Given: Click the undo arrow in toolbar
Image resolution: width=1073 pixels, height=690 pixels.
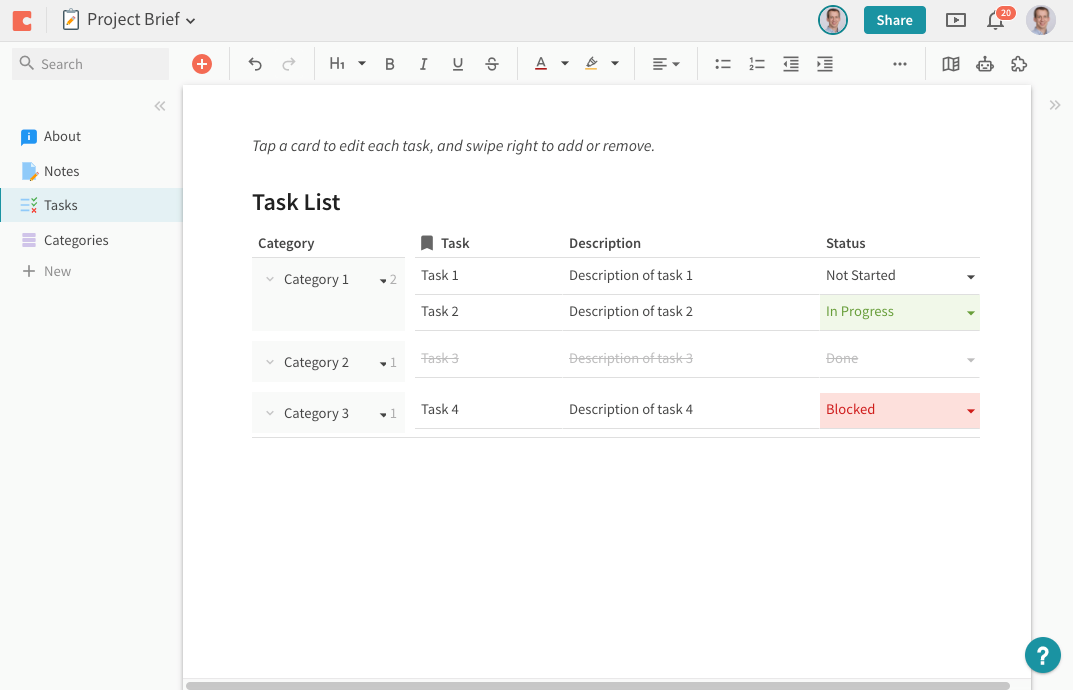Looking at the screenshot, I should pyautogui.click(x=255, y=64).
